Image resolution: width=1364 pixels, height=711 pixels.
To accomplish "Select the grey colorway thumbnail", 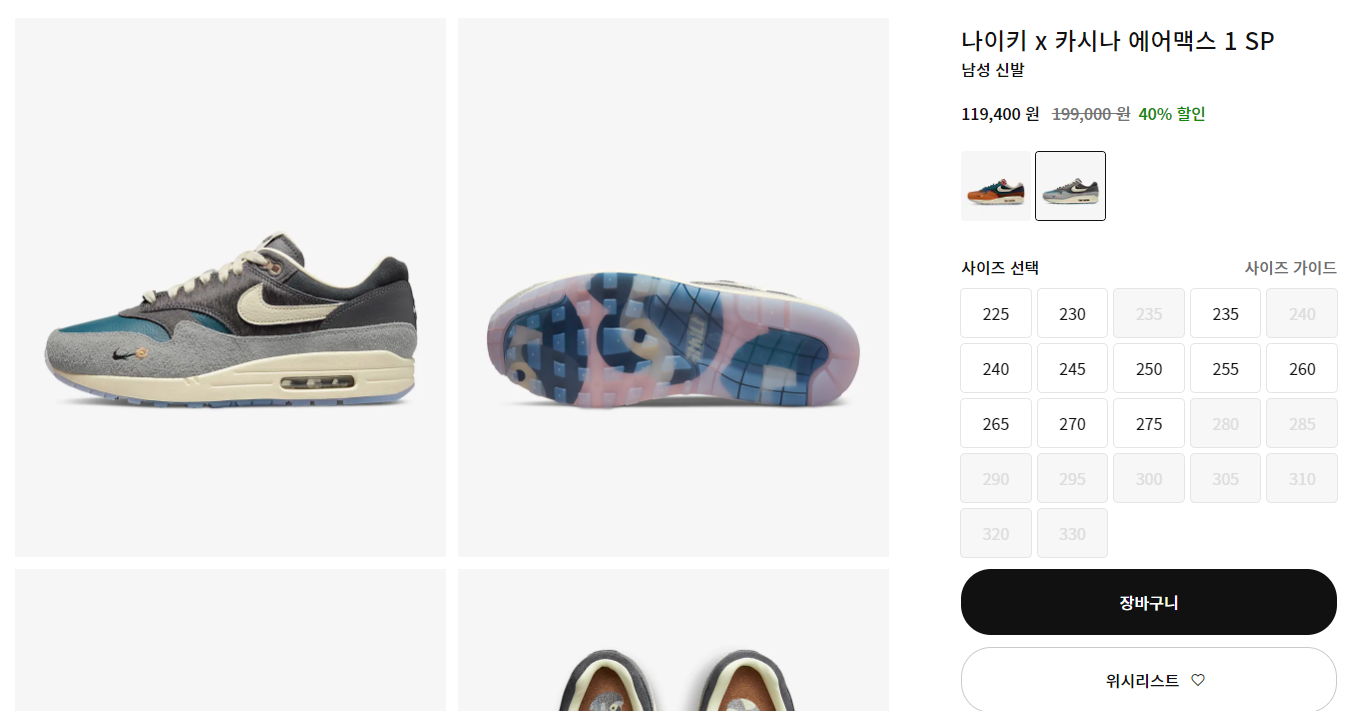I will [1070, 186].
